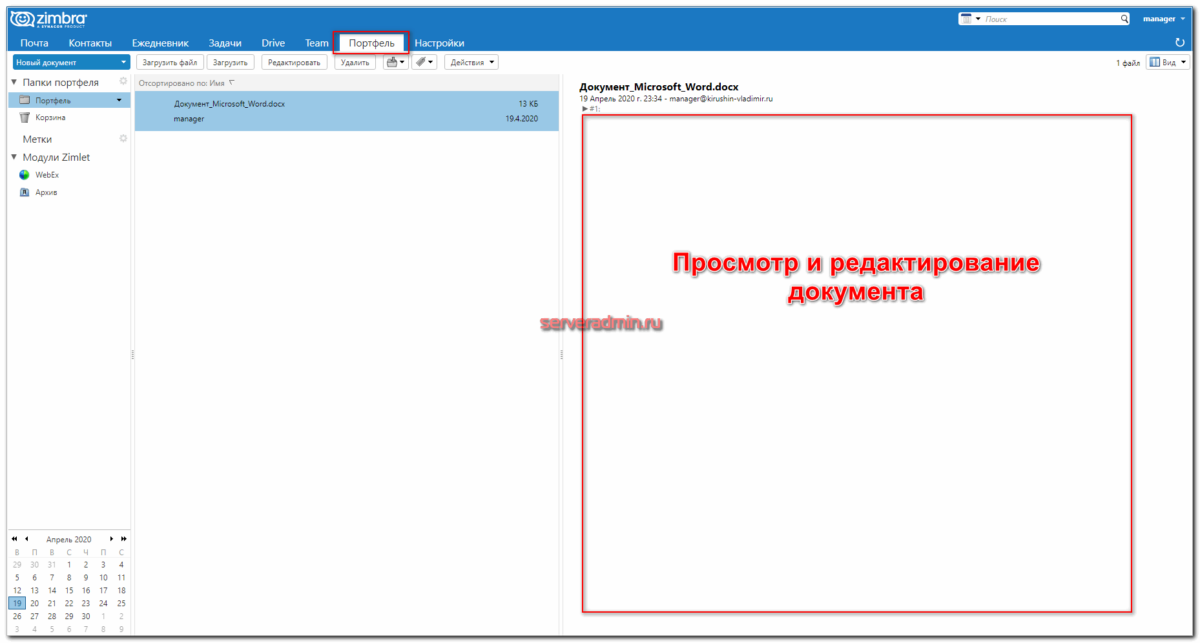Click the Редактировать button
The image size is (1200, 643).
coord(294,62)
